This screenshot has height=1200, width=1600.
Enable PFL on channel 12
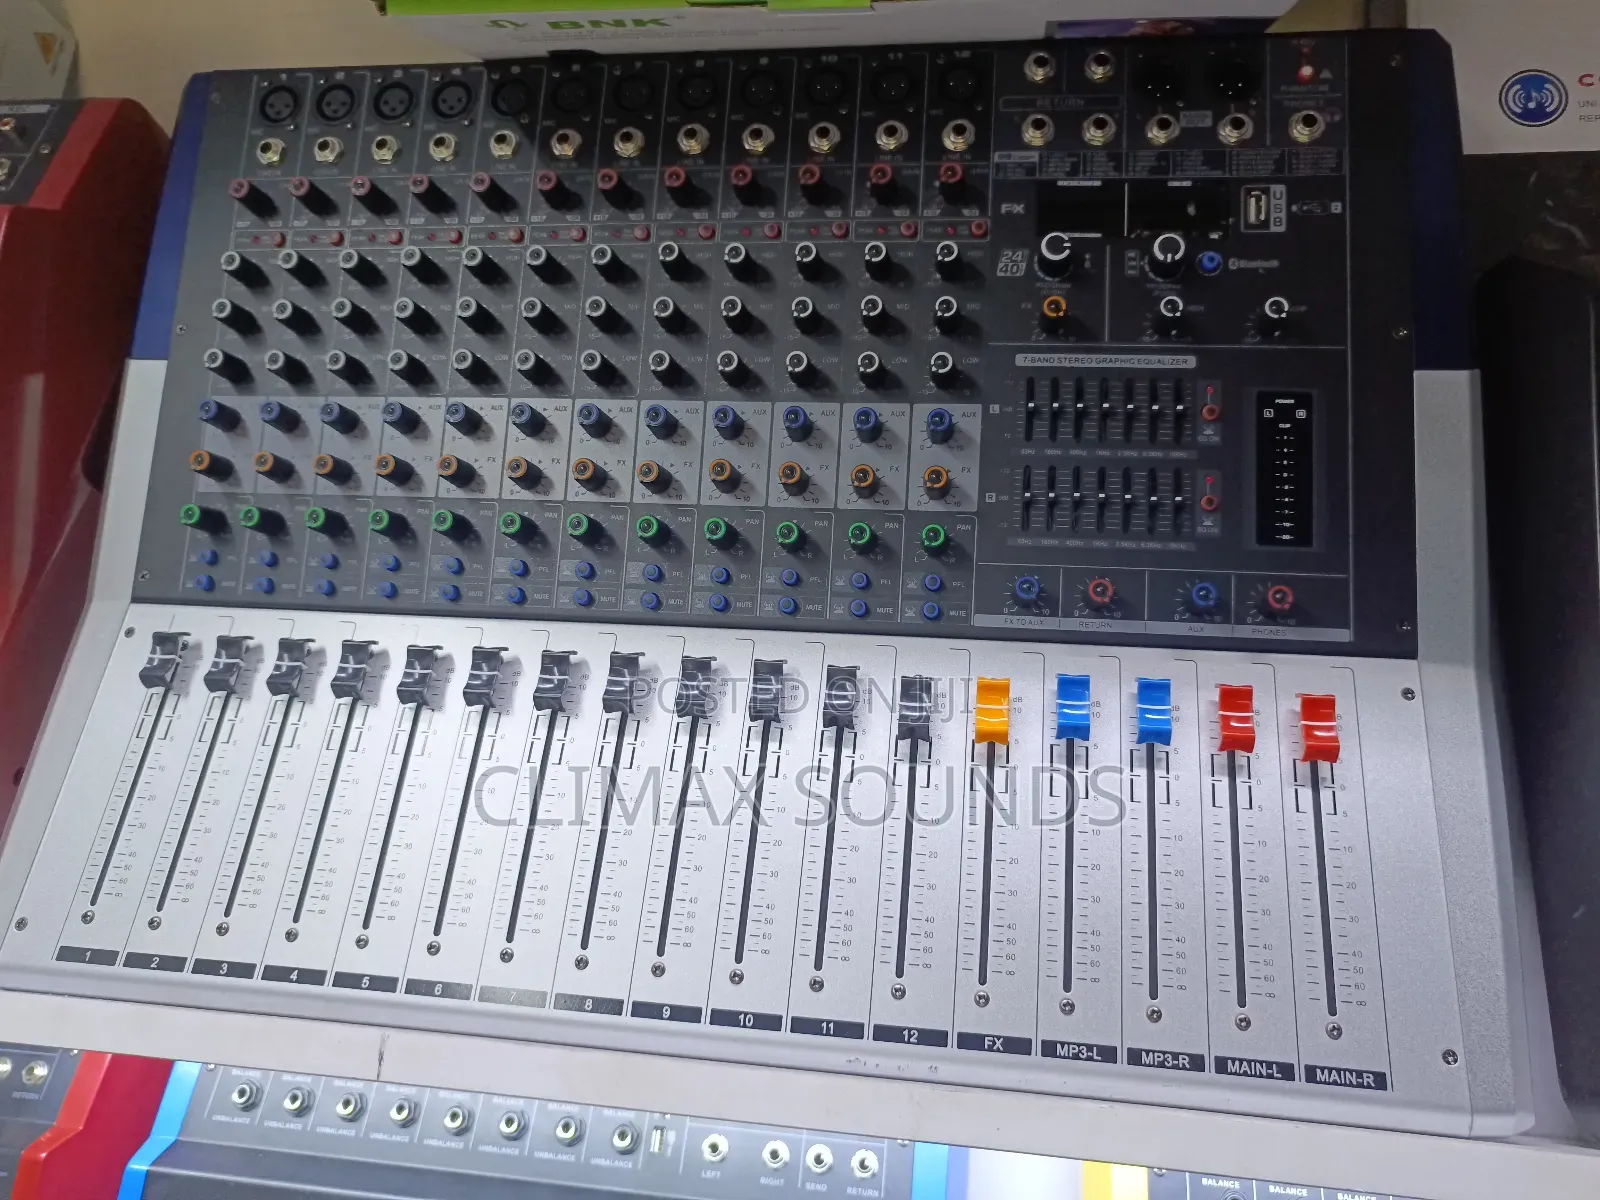coord(932,582)
